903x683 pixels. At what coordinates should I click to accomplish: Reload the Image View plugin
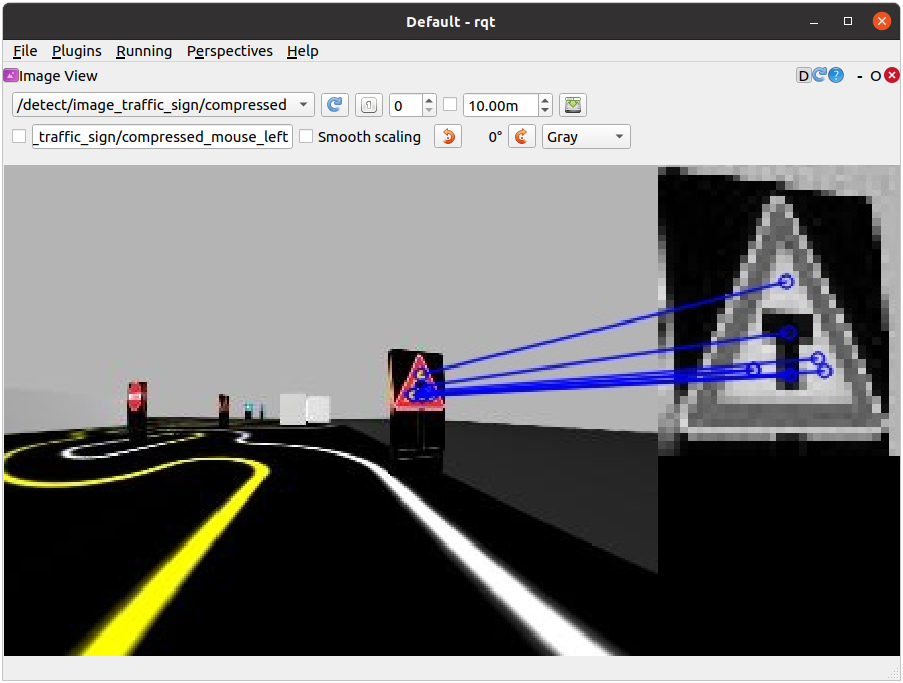coord(819,76)
